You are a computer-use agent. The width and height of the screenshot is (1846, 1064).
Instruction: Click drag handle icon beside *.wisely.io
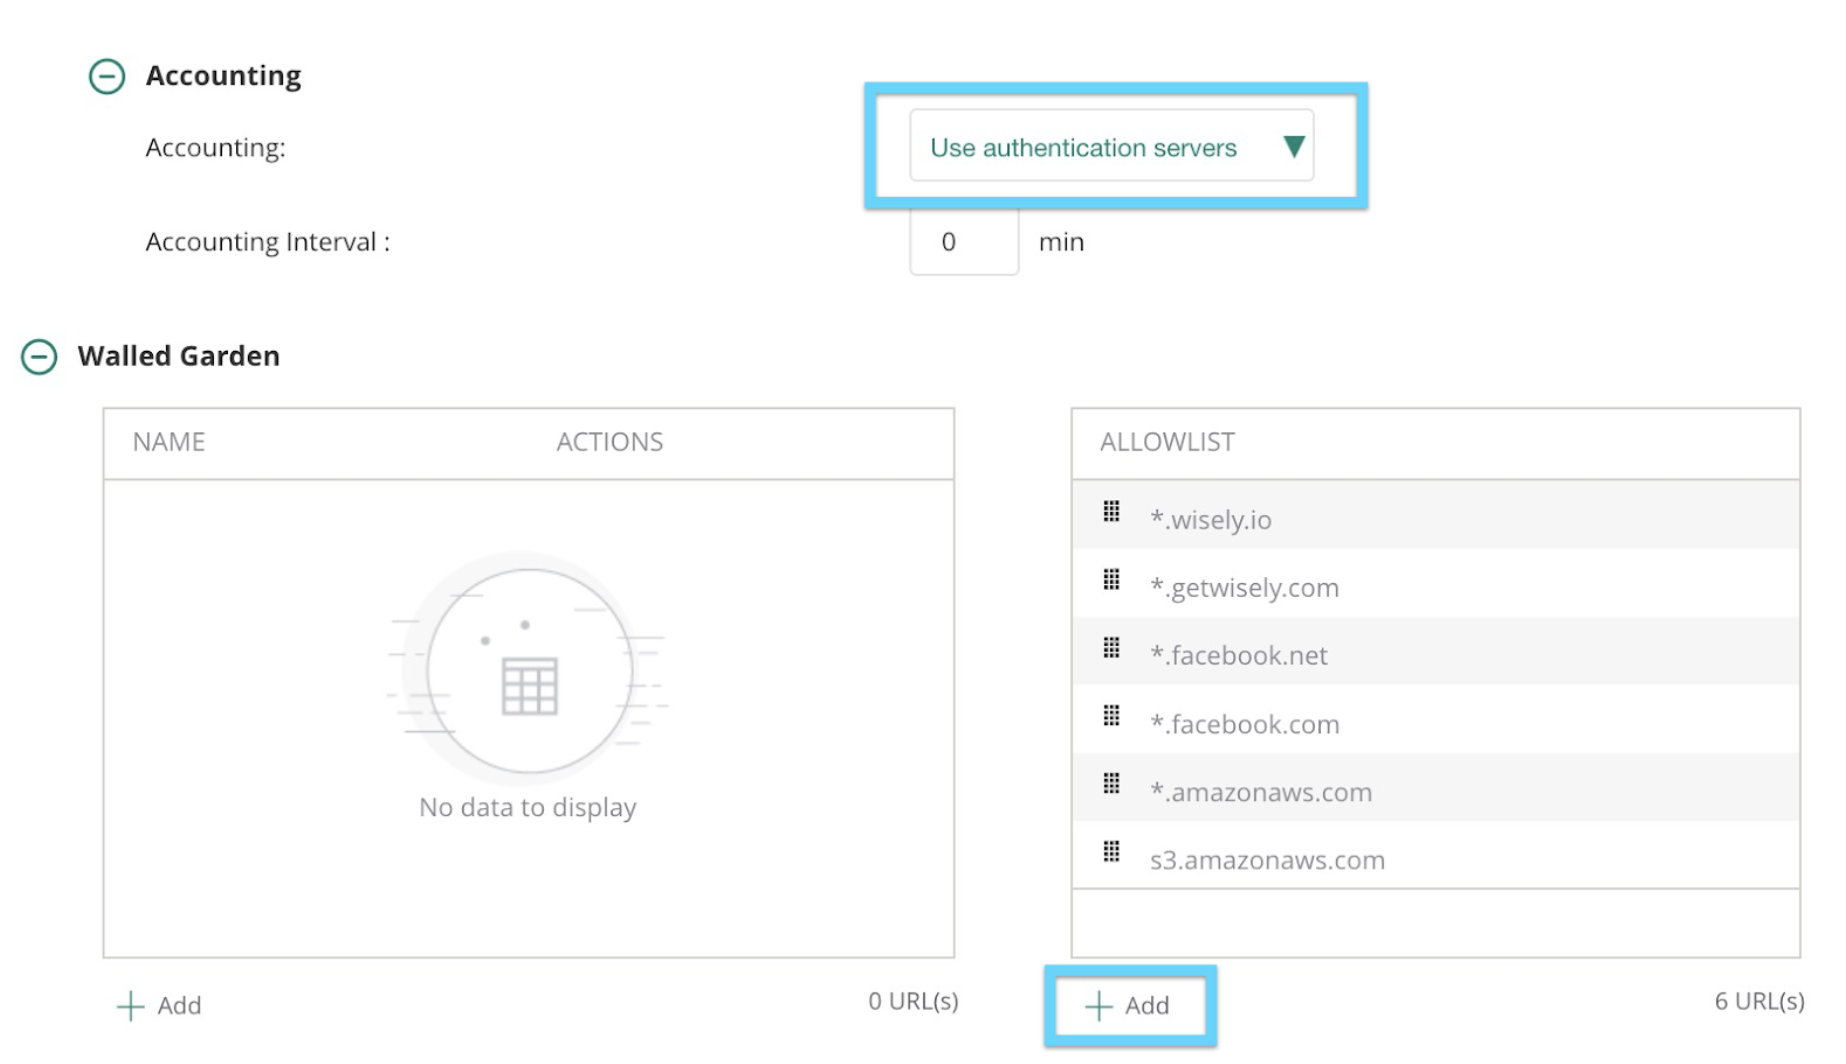(1111, 512)
